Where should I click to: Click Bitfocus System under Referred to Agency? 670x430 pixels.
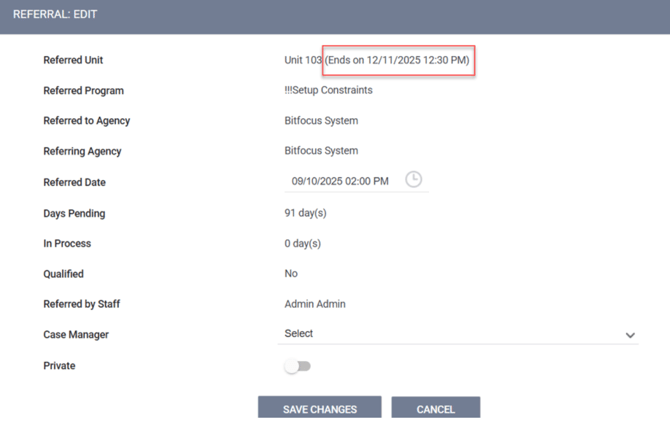point(321,121)
